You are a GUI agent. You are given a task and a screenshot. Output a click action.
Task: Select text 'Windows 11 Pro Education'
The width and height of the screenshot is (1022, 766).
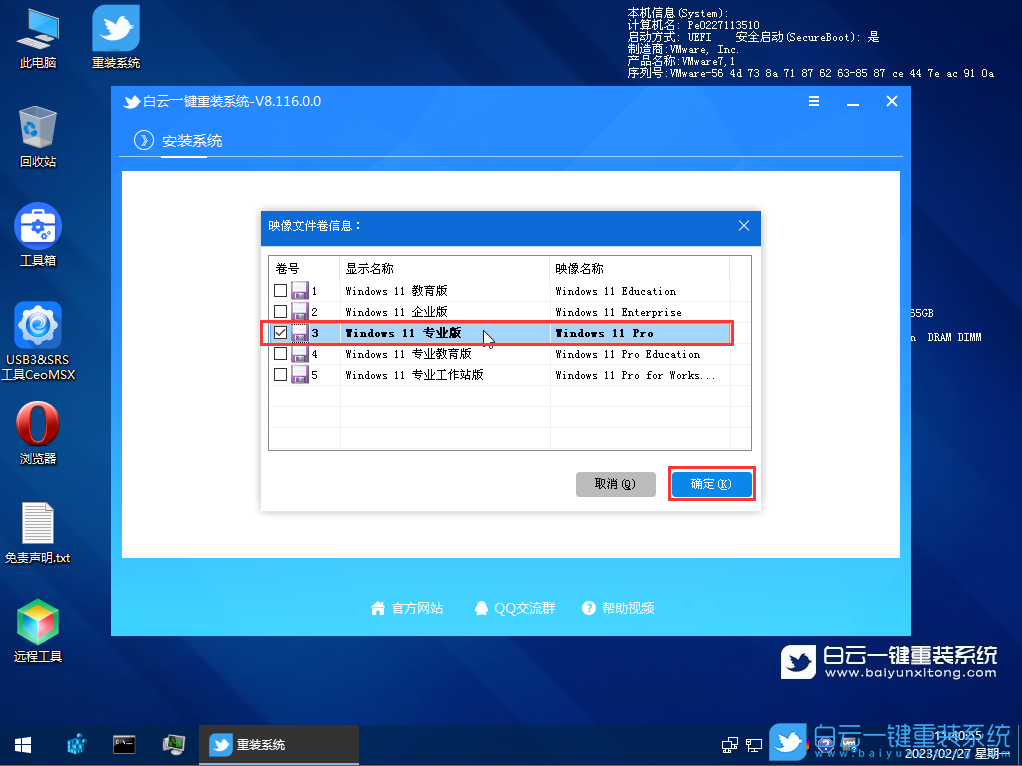pos(627,354)
